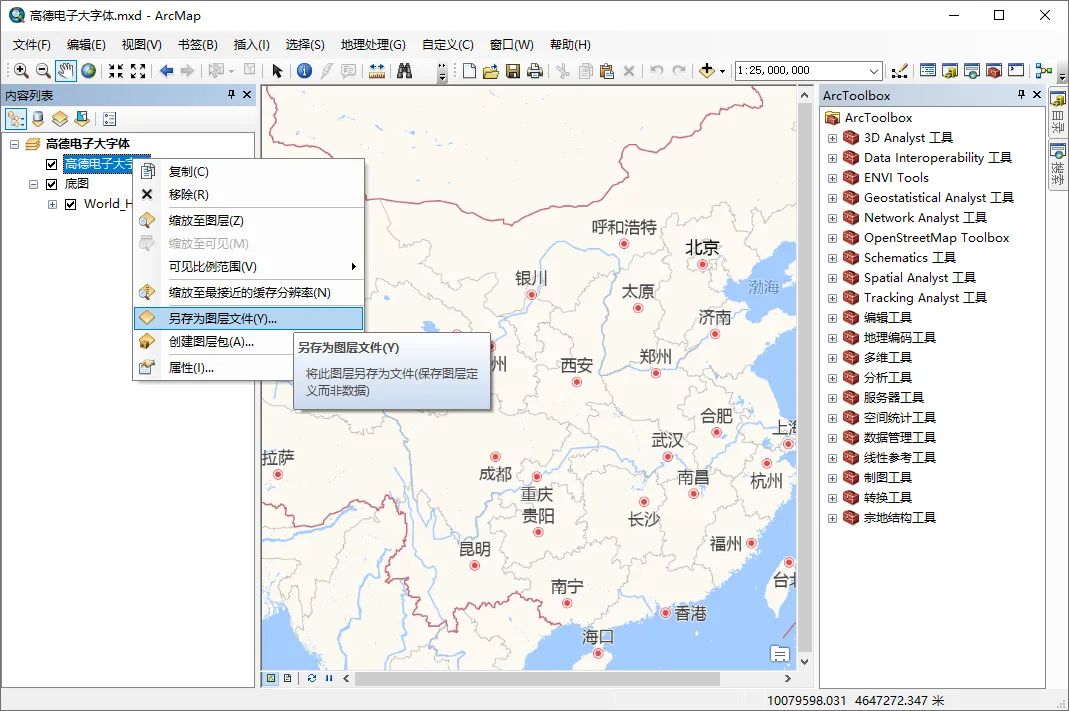Viewport: 1069px width, 711px height.
Task: Select 缩放至图层(Z) in context menu
Action: coord(248,220)
